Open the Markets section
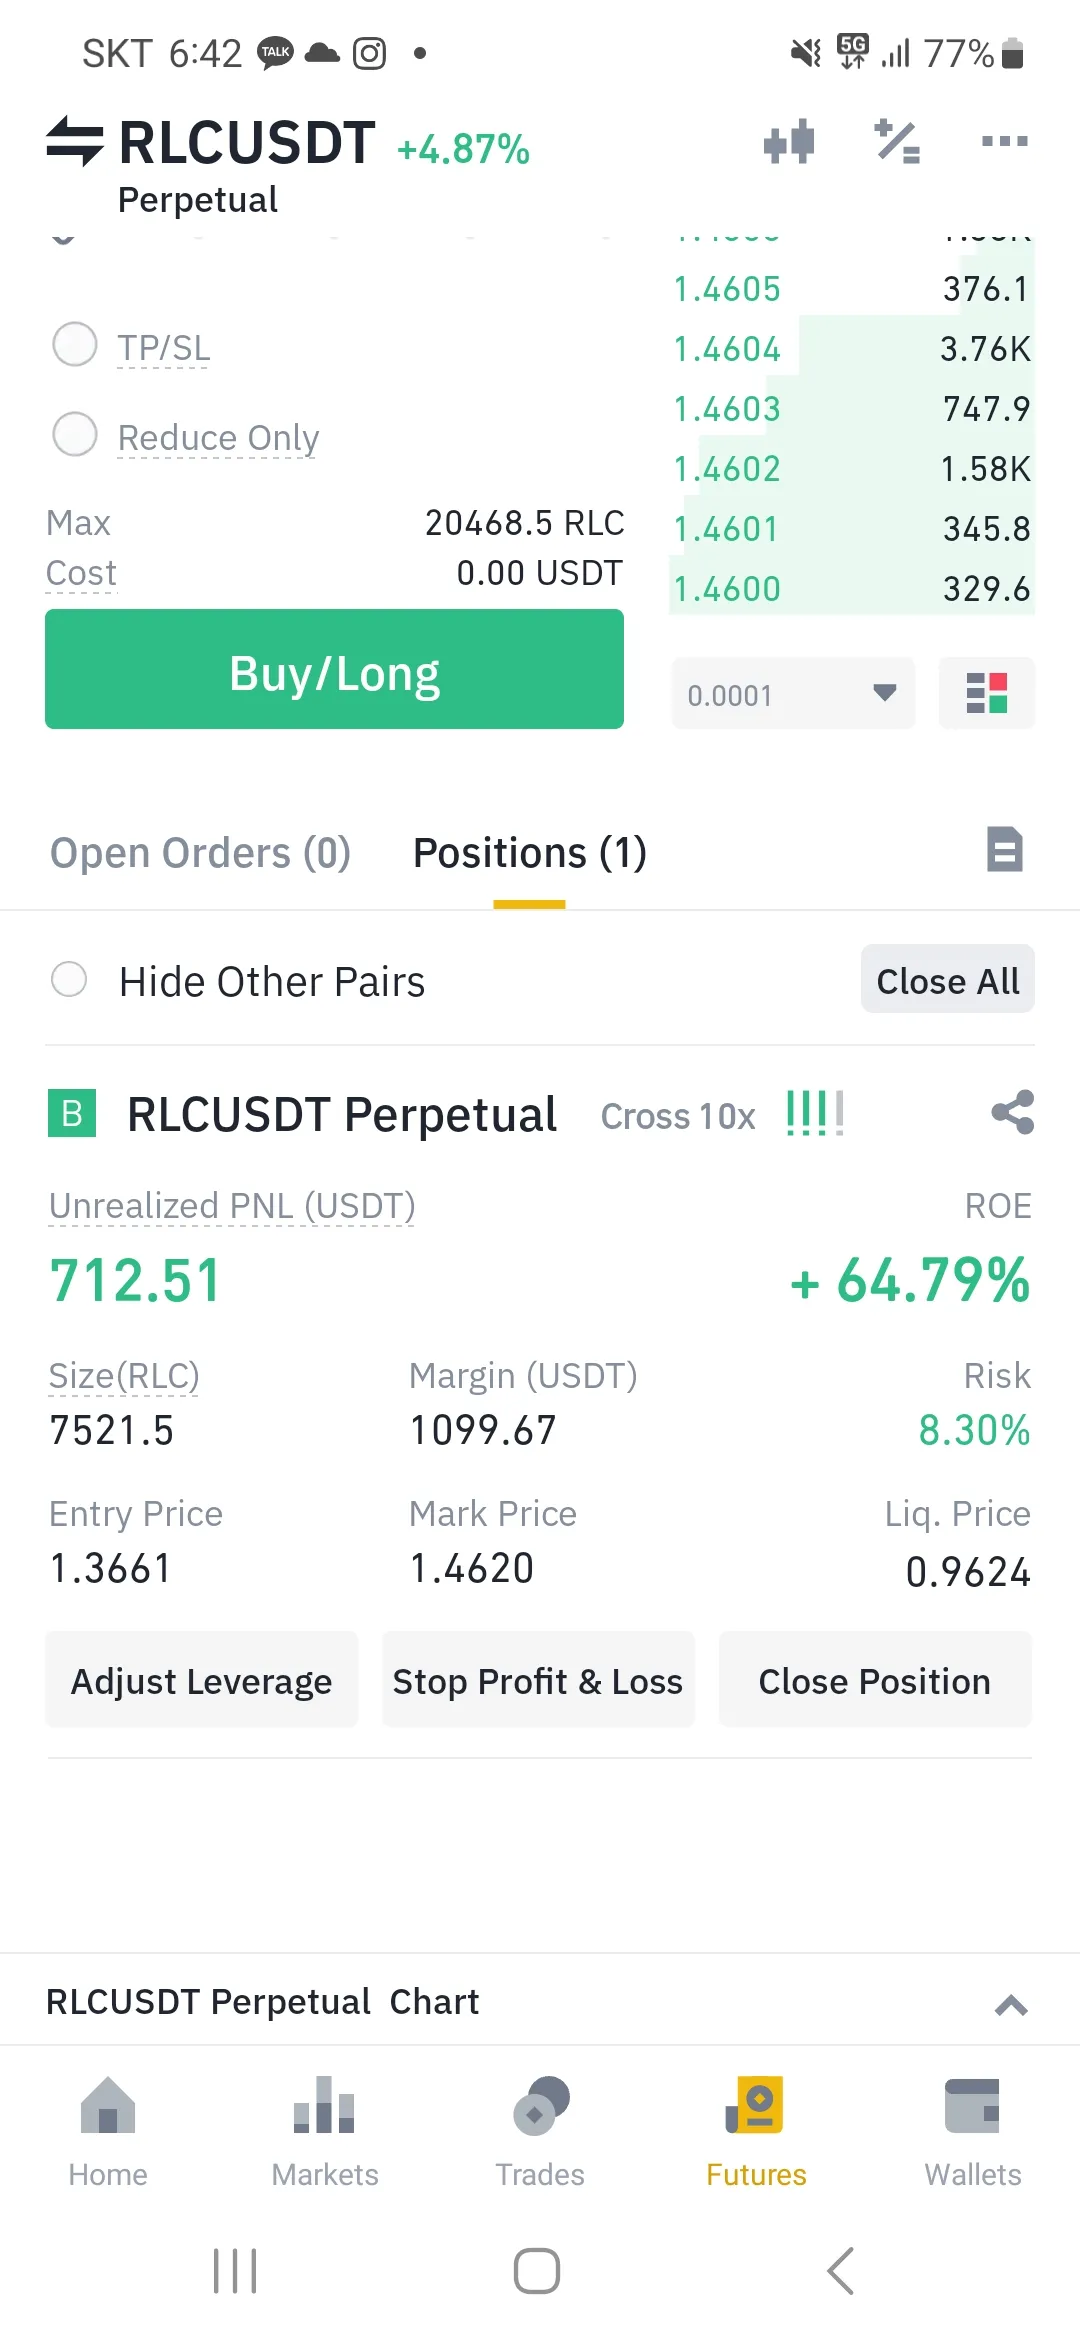 [x=324, y=2130]
